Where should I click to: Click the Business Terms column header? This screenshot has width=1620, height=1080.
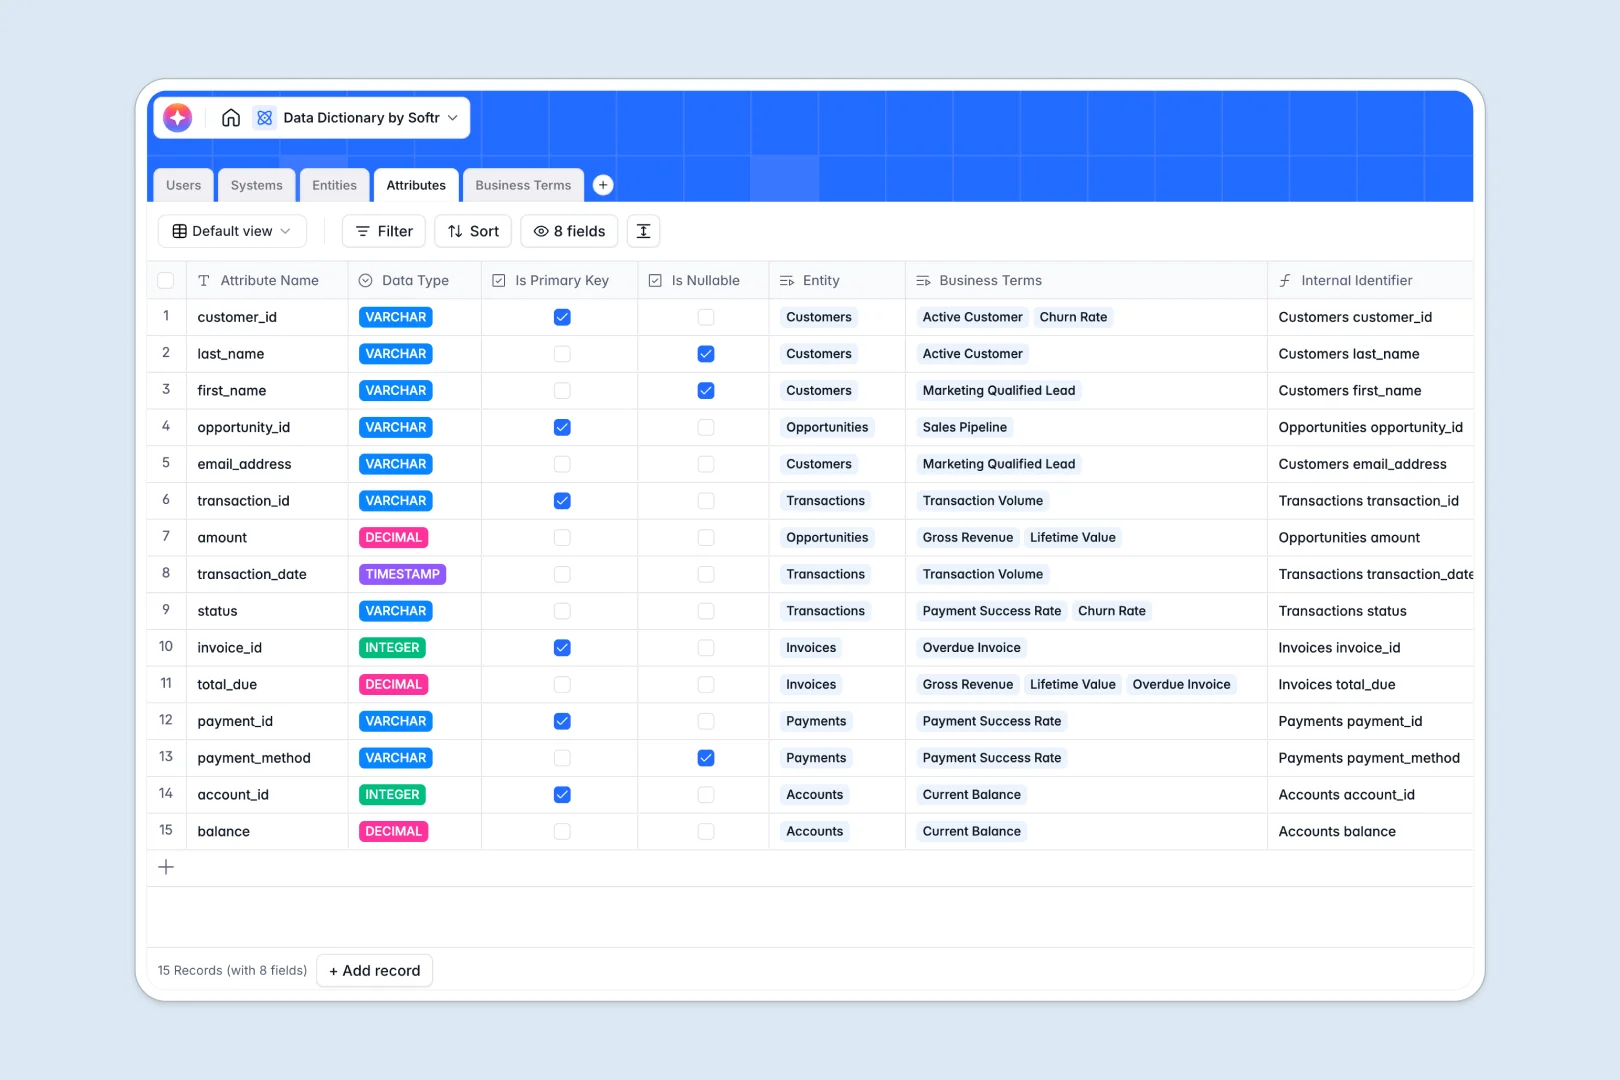click(x=1086, y=281)
